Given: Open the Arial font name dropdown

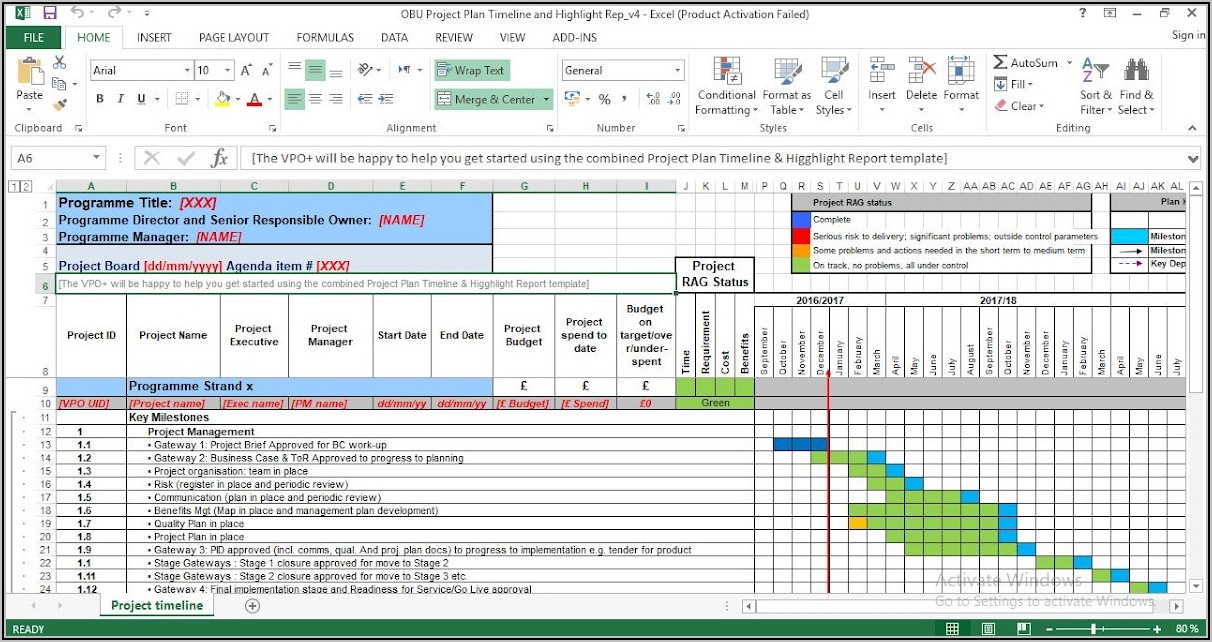Looking at the screenshot, I should [x=187, y=71].
